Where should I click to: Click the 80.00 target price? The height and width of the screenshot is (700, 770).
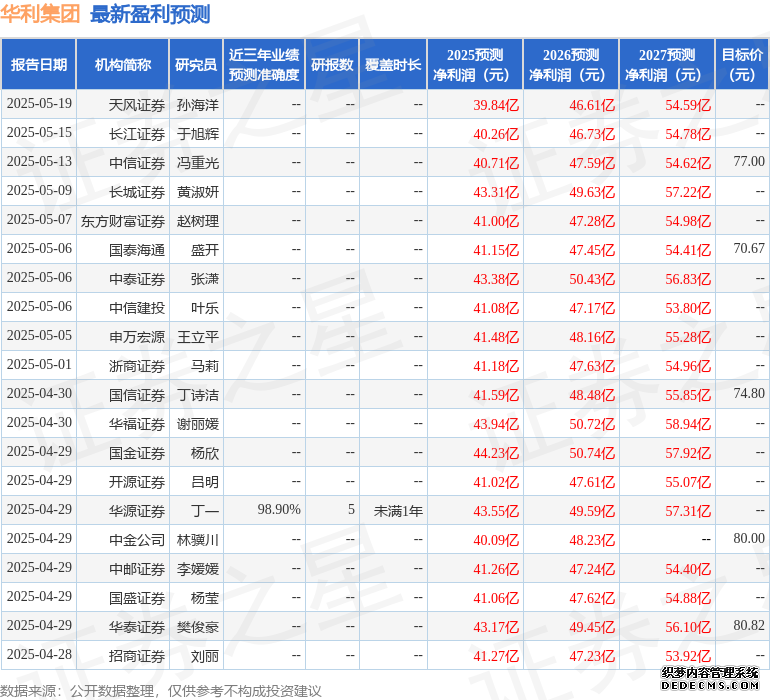point(749,538)
